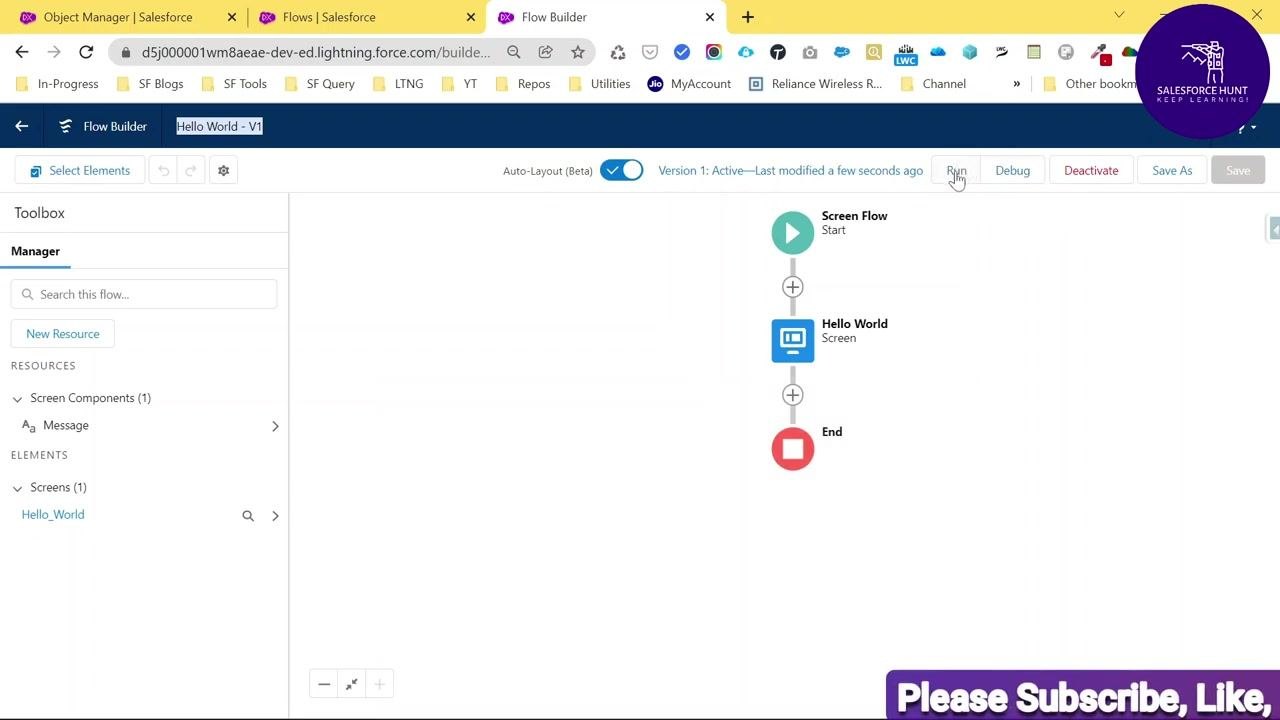The height and width of the screenshot is (720, 1280).
Task: Zoom in the canvas with plus button
Action: coord(379,685)
